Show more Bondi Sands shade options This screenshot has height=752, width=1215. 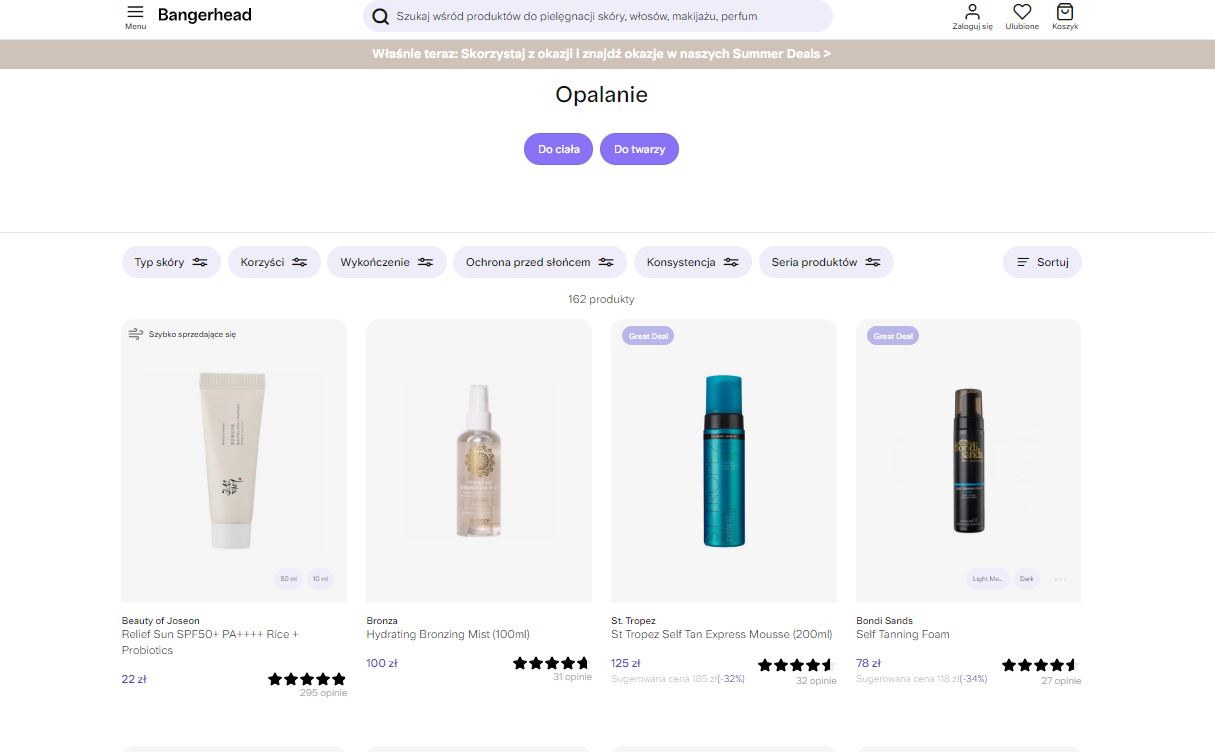coord(1060,579)
